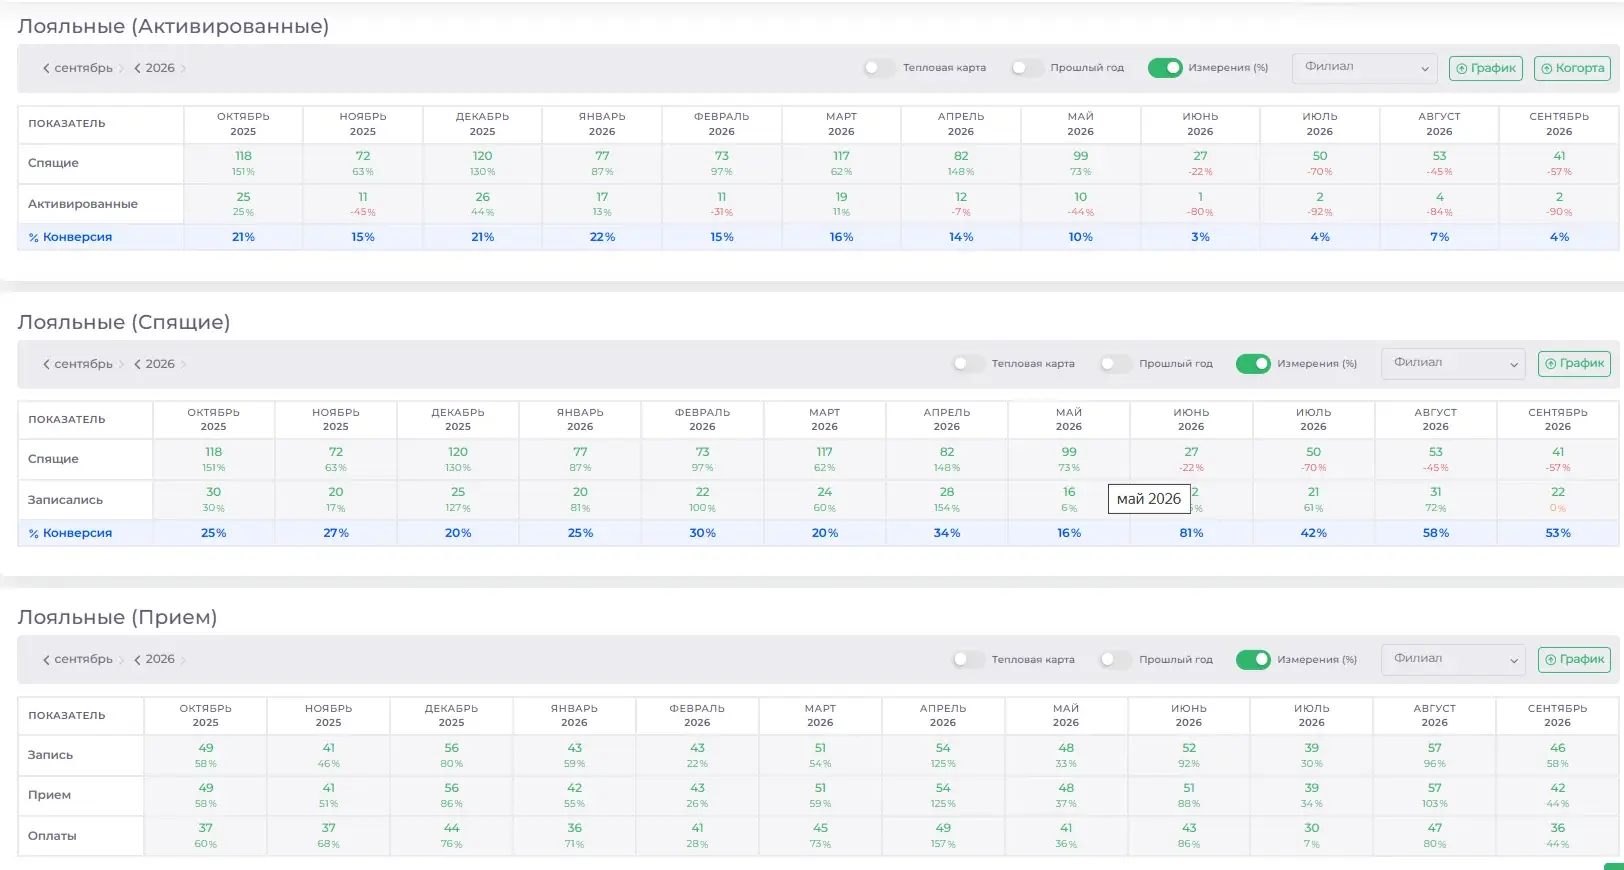Image resolution: width=1624 pixels, height=870 pixels.
Task: Go to previous month in Прием section
Action: [46, 660]
